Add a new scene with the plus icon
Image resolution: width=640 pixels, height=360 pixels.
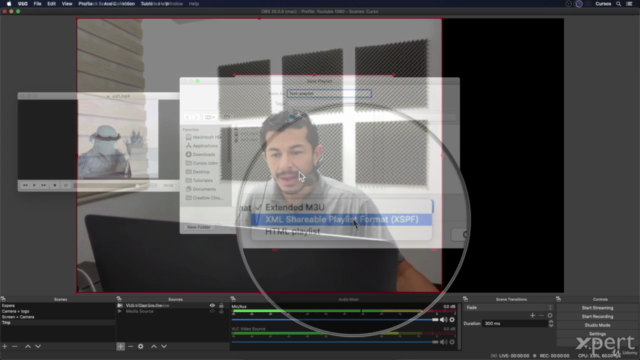coord(4,346)
